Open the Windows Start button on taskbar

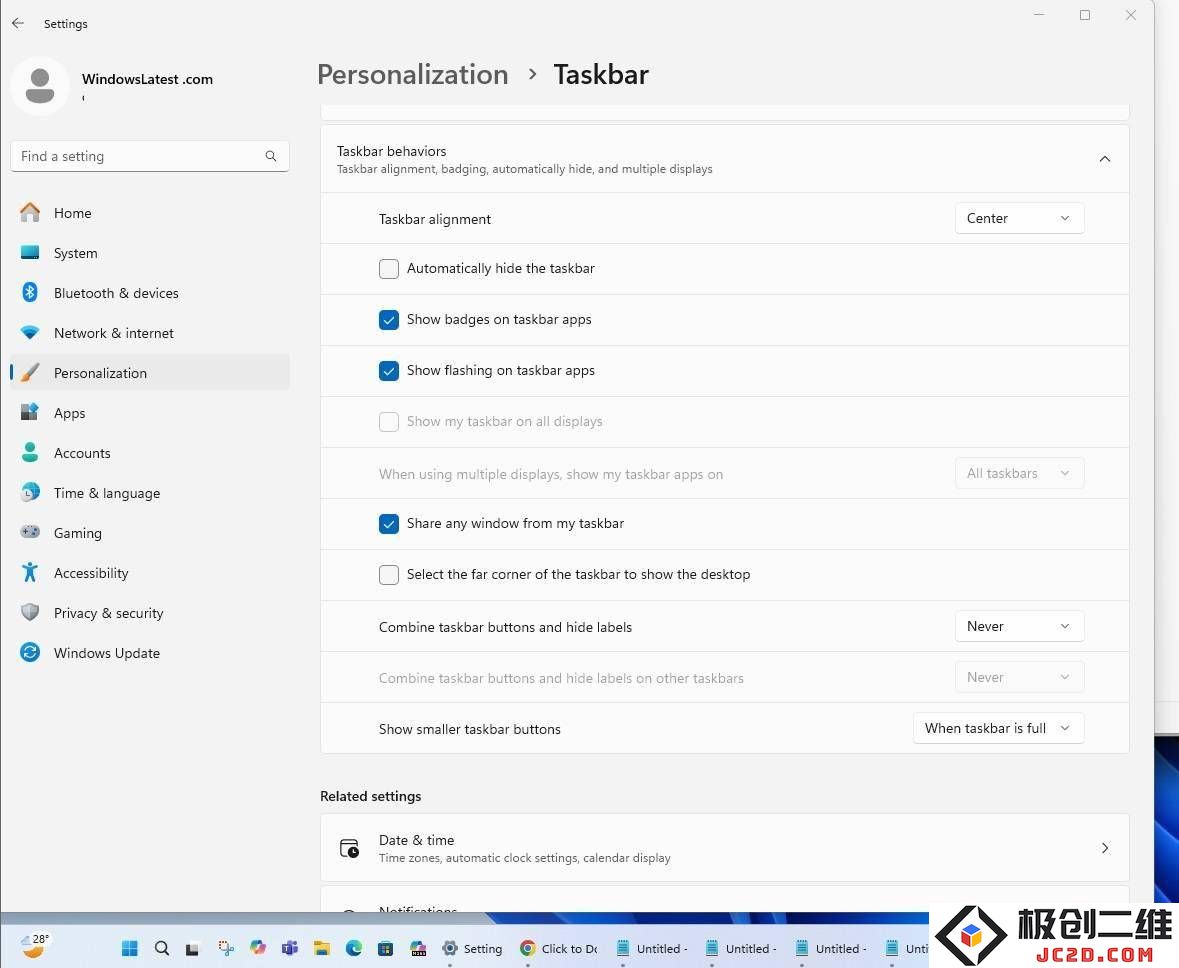click(x=130, y=948)
